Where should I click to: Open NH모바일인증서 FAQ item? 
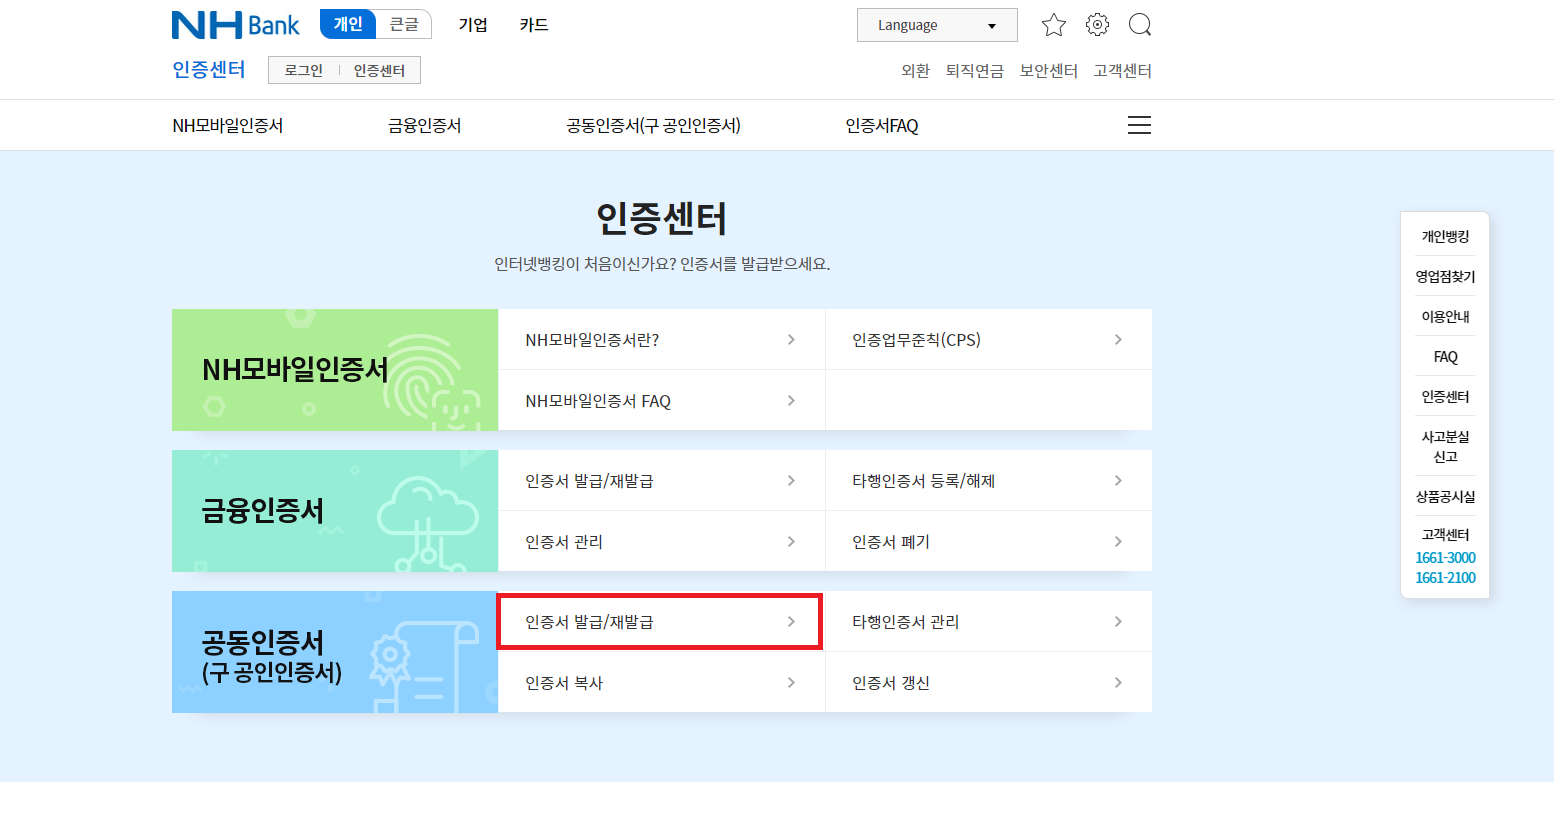coord(661,401)
